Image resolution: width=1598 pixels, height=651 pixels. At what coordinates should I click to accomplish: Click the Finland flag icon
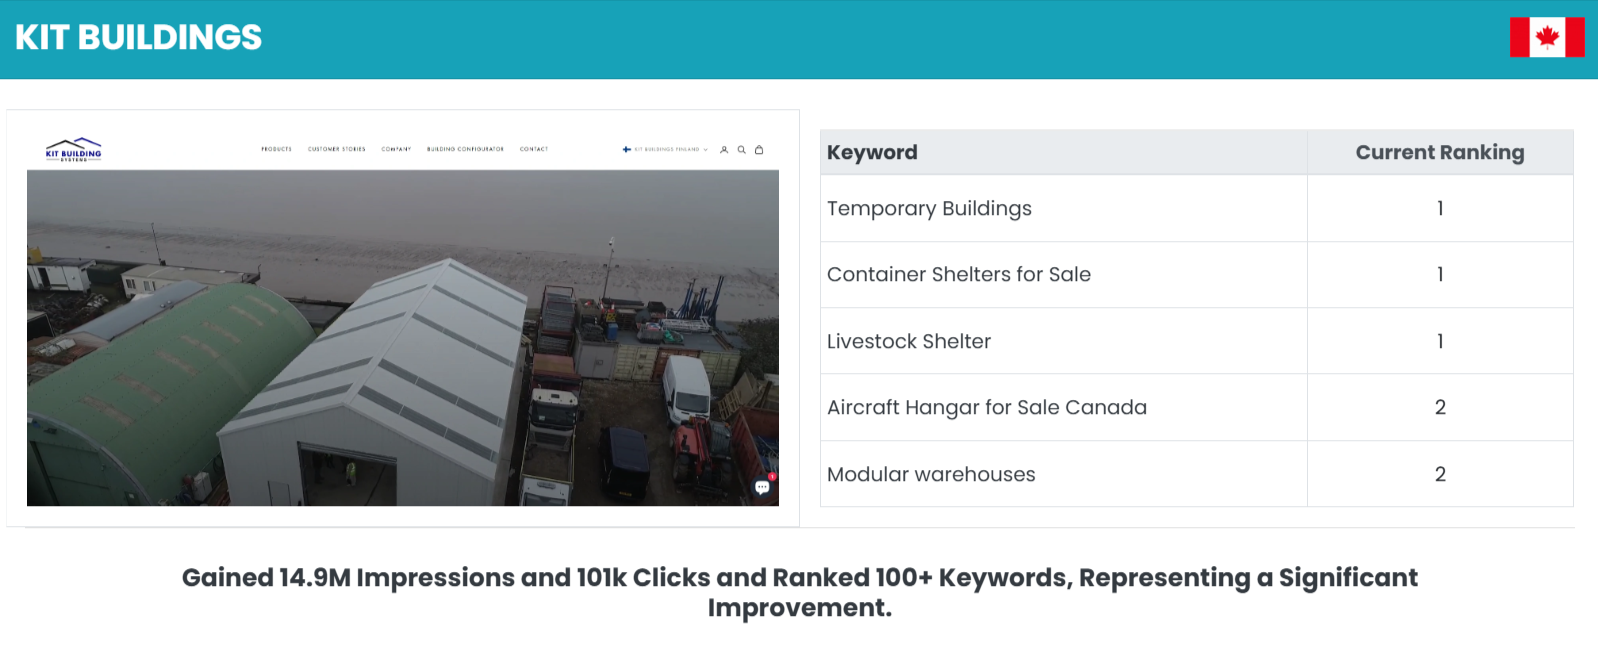tap(627, 150)
